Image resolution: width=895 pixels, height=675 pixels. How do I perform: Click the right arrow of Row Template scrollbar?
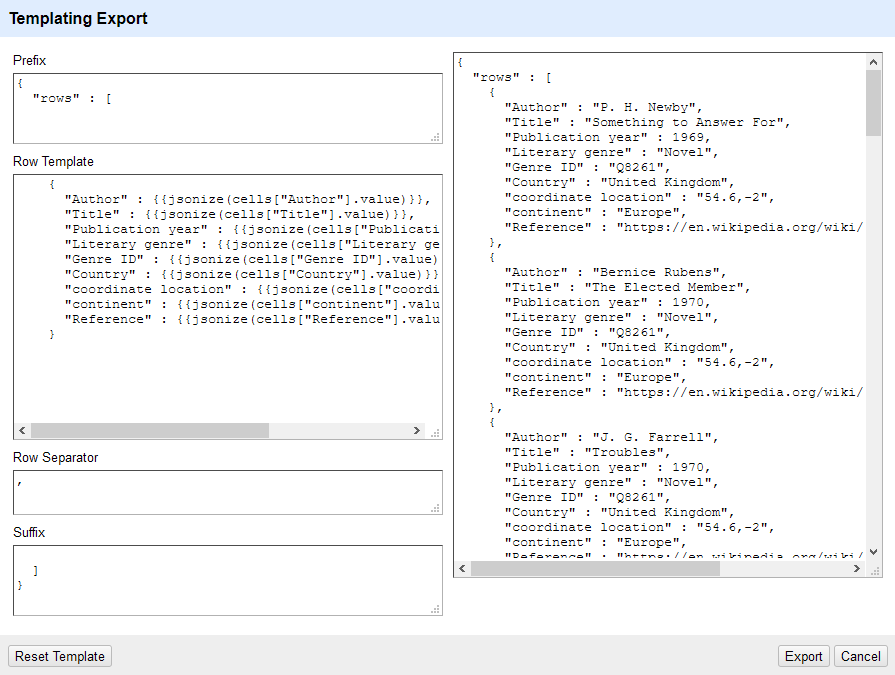coord(417,430)
